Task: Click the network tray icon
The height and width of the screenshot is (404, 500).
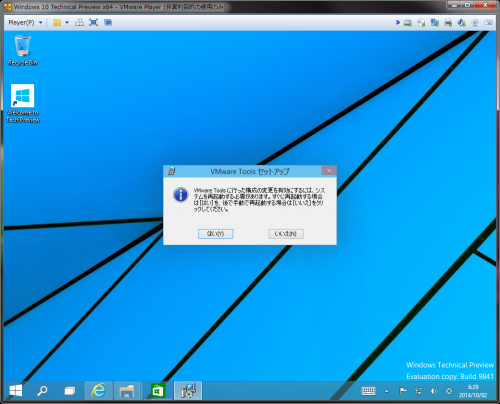Action: coord(418,391)
